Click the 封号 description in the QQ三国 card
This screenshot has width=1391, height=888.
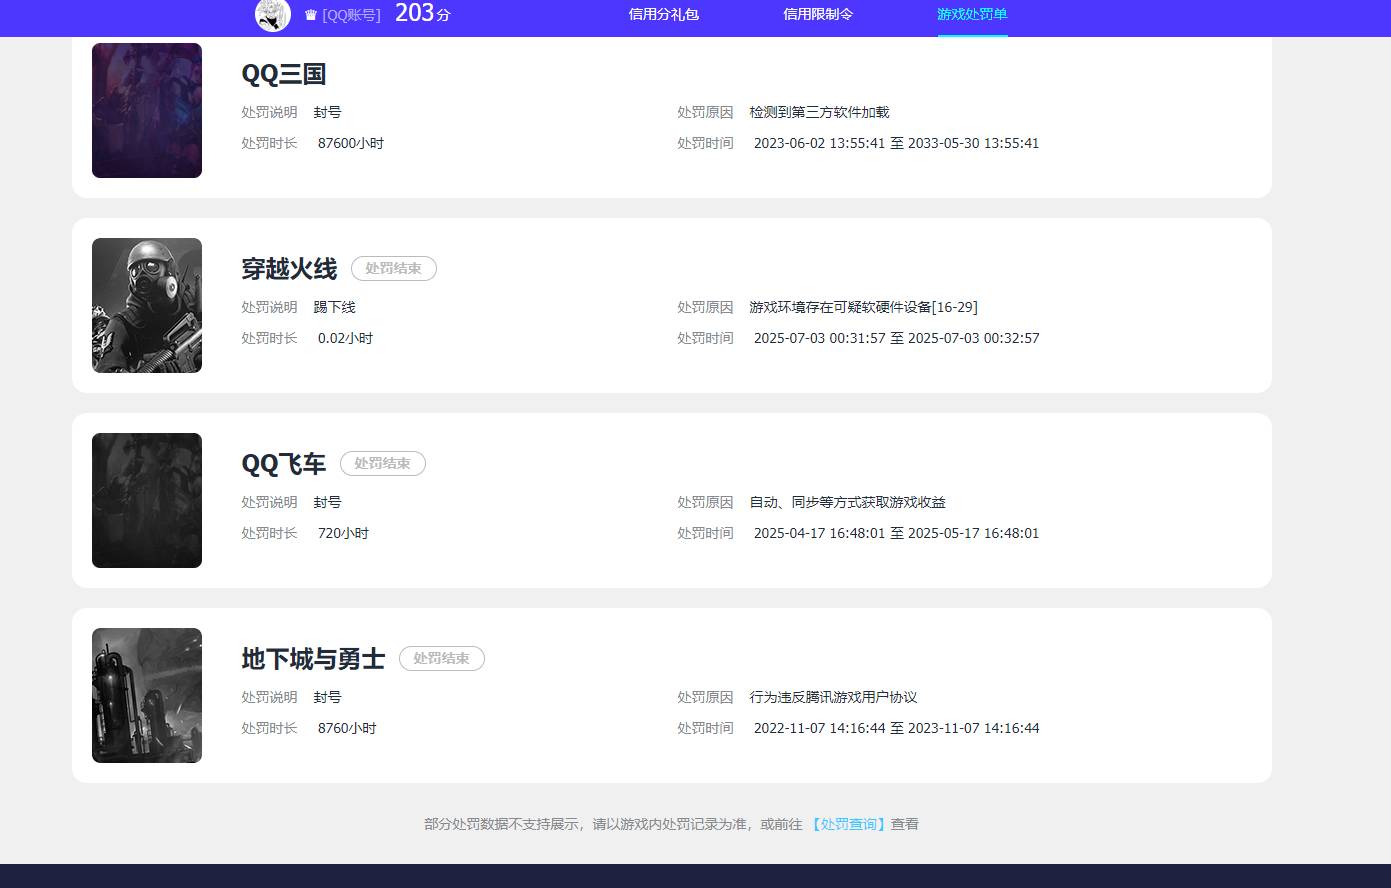coord(327,112)
